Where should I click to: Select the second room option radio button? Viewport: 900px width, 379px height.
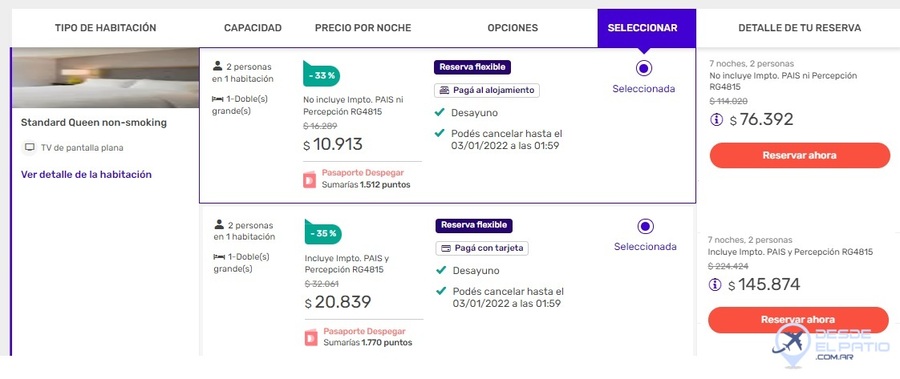645,226
